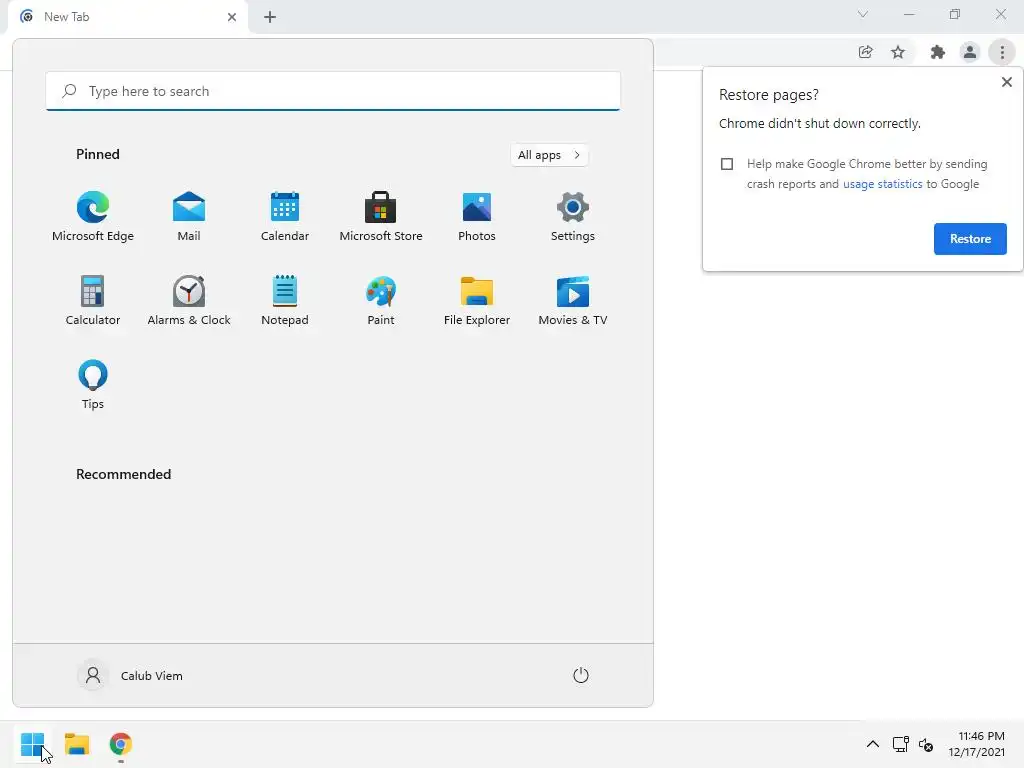Launch the Mail app
1024x768 pixels.
point(189,216)
